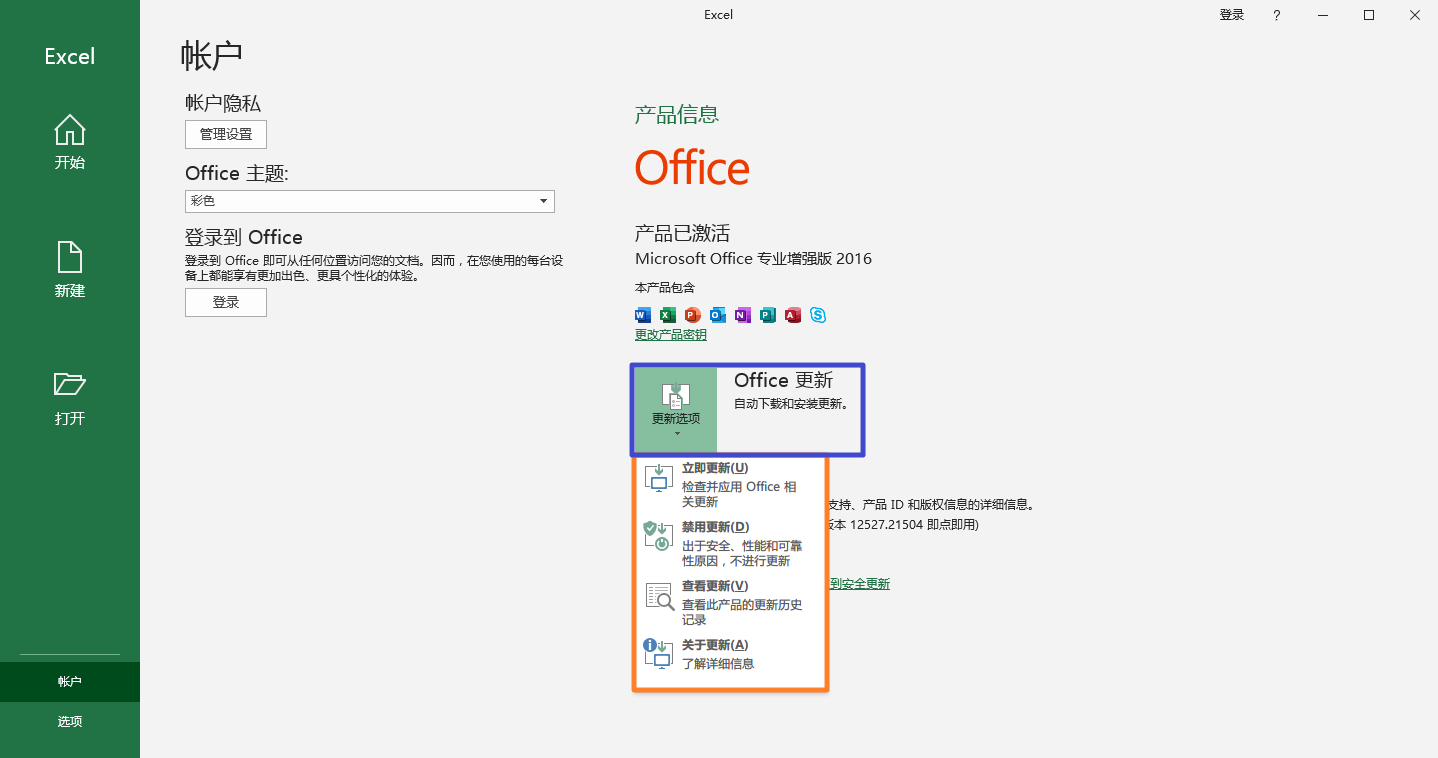Click the Skype product icon
Viewport: 1438px width, 758px height.
[x=818, y=315]
